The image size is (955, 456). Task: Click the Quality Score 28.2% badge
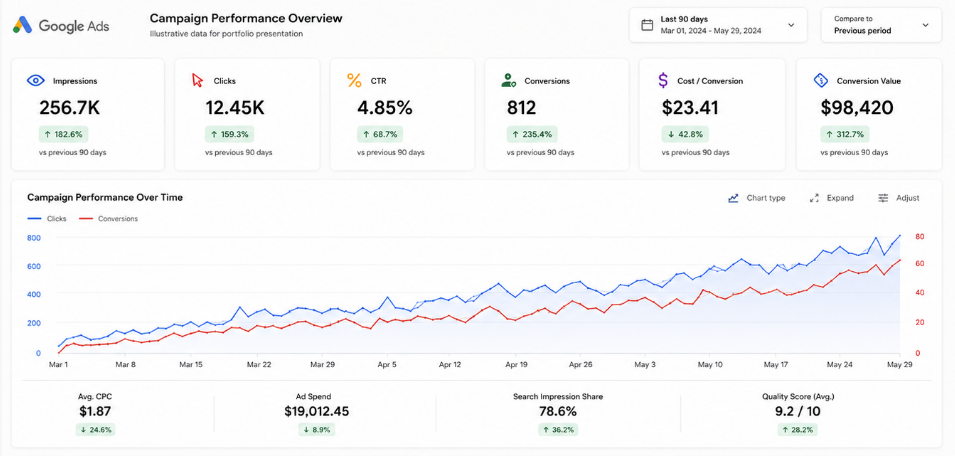coord(797,430)
